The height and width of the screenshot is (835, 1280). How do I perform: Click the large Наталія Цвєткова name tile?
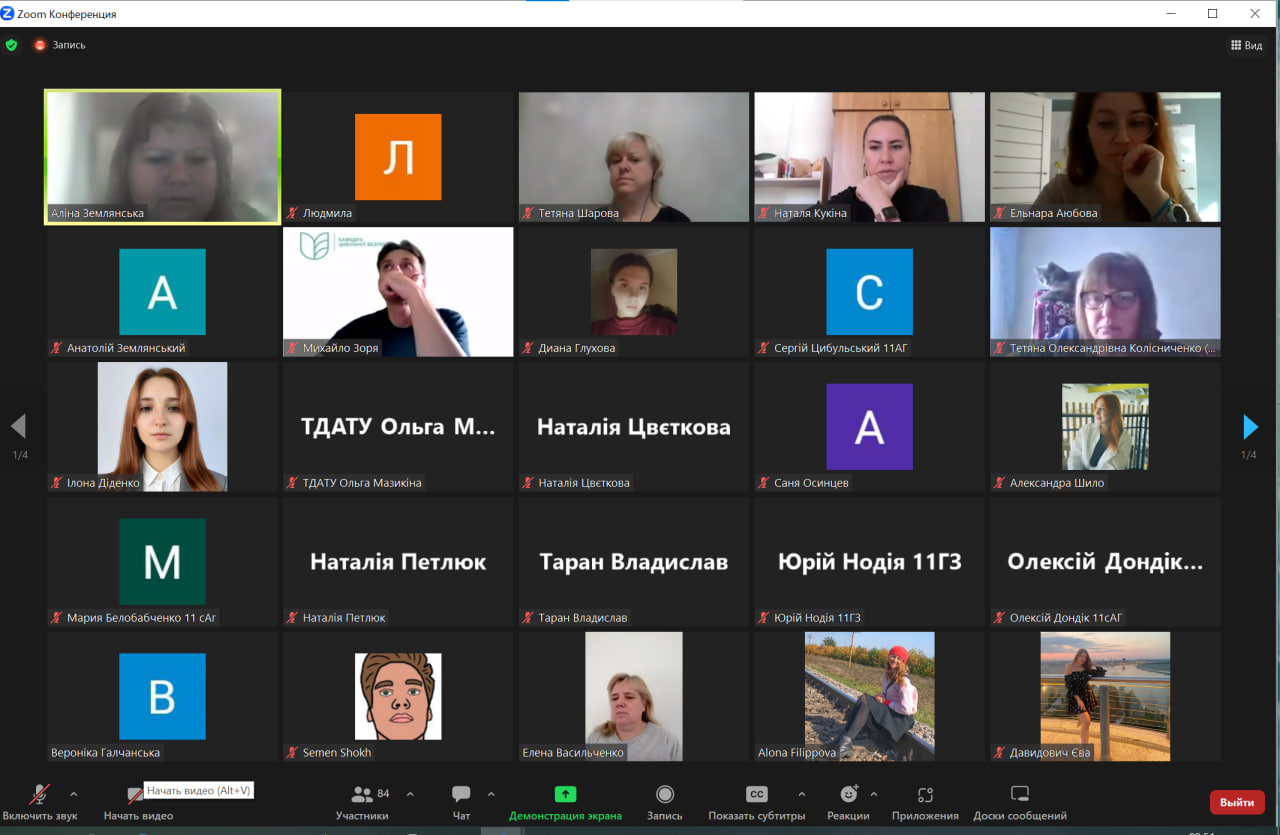pyautogui.click(x=634, y=427)
